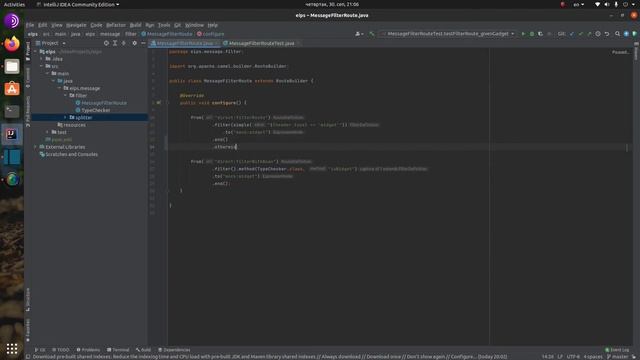Open Ubuntu Software from the dock
Image resolution: width=640 pixels, height=360 pixels.
point(12,89)
